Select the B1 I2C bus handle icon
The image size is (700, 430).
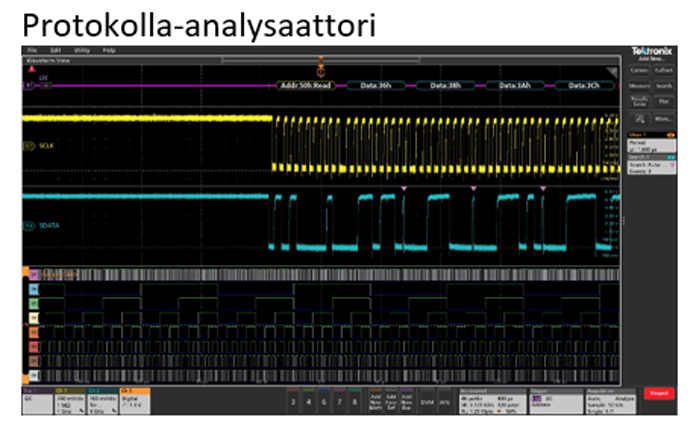point(29,86)
